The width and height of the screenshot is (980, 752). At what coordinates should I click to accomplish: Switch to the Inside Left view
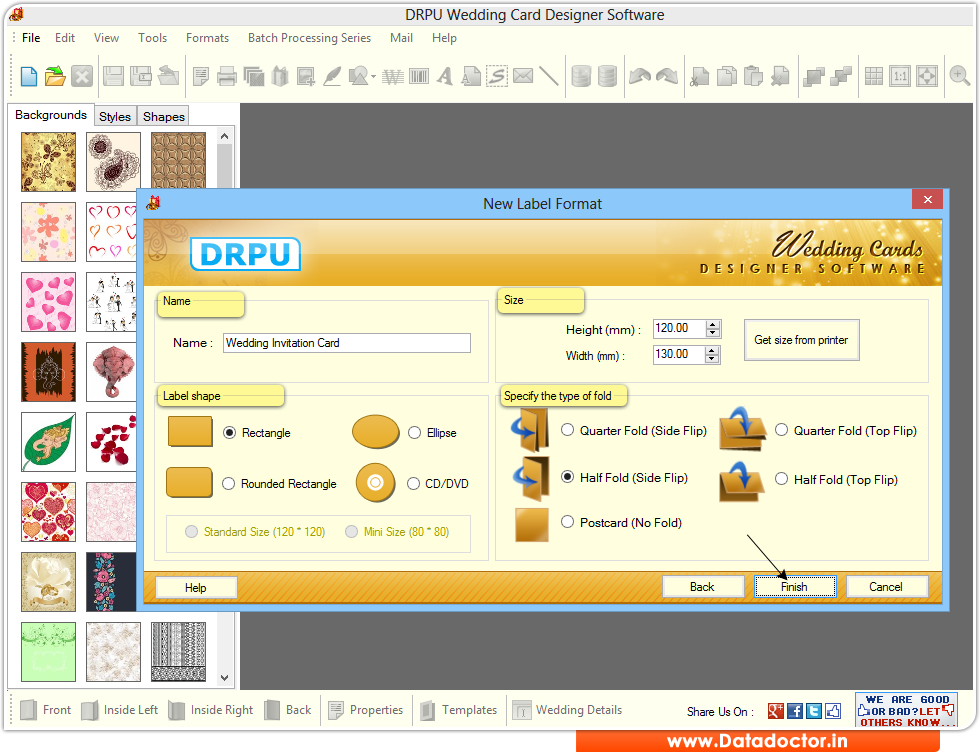pyautogui.click(x=120, y=710)
